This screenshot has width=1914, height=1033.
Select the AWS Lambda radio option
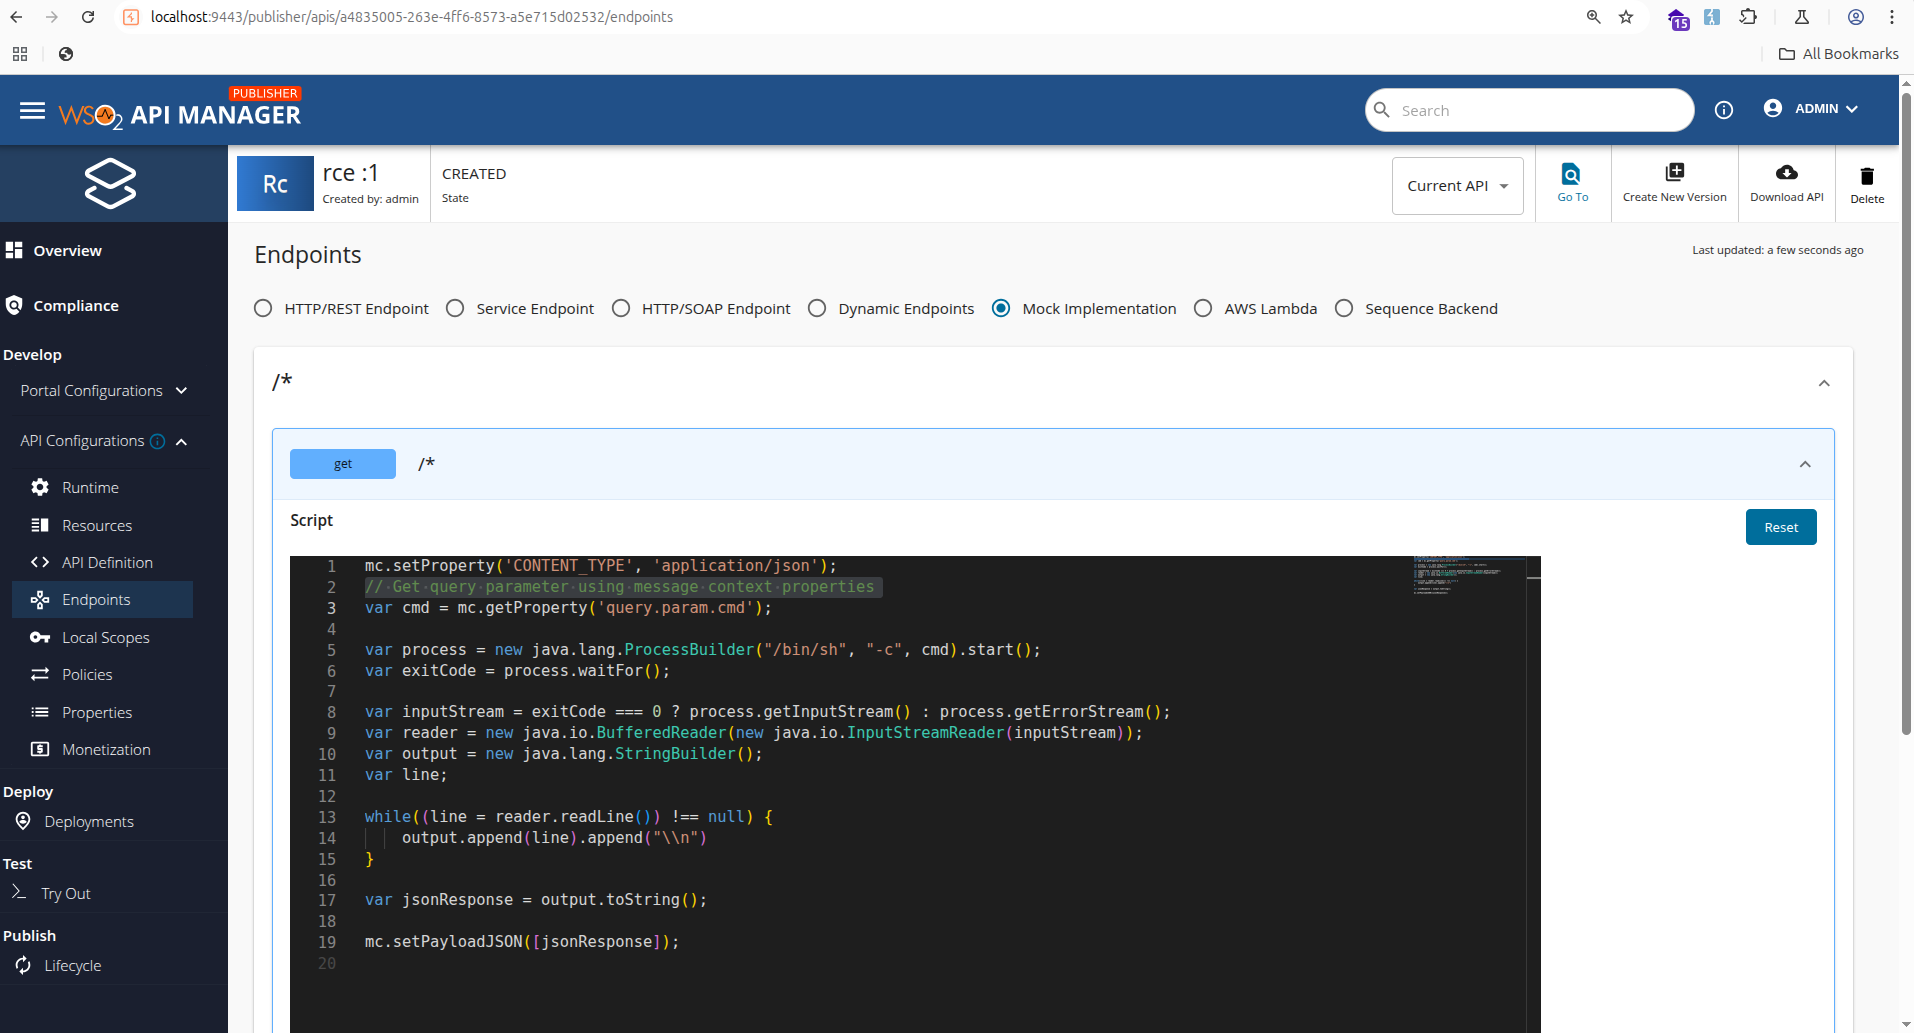pyautogui.click(x=1203, y=308)
